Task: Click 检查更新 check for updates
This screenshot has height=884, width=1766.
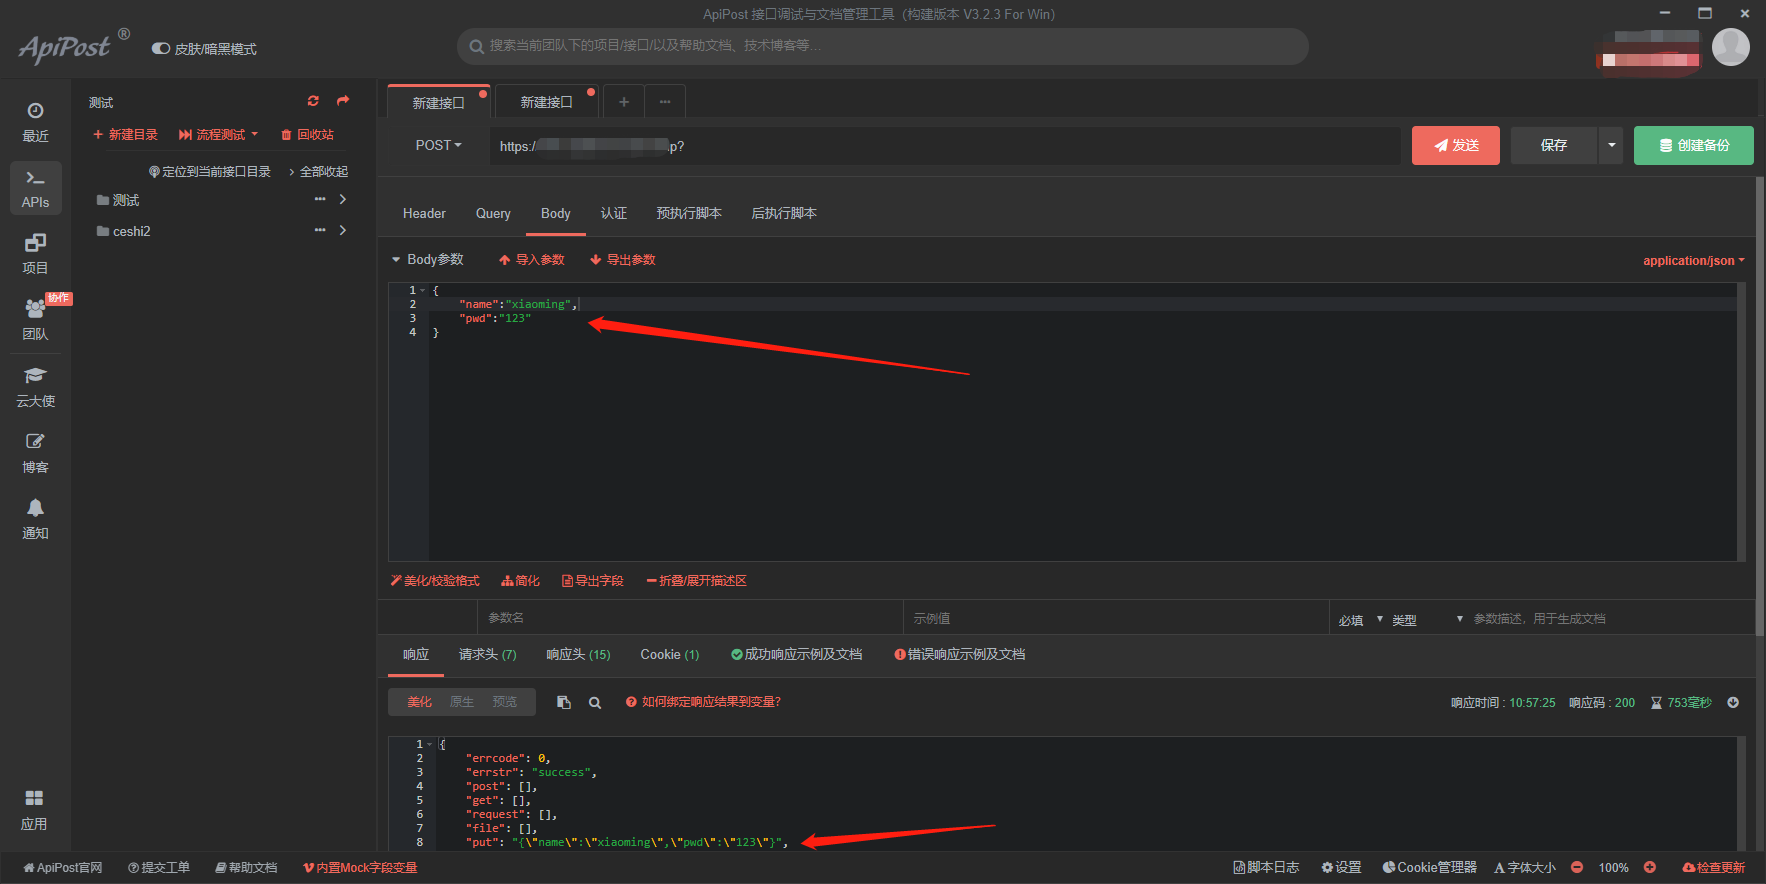Action: pyautogui.click(x=1714, y=867)
